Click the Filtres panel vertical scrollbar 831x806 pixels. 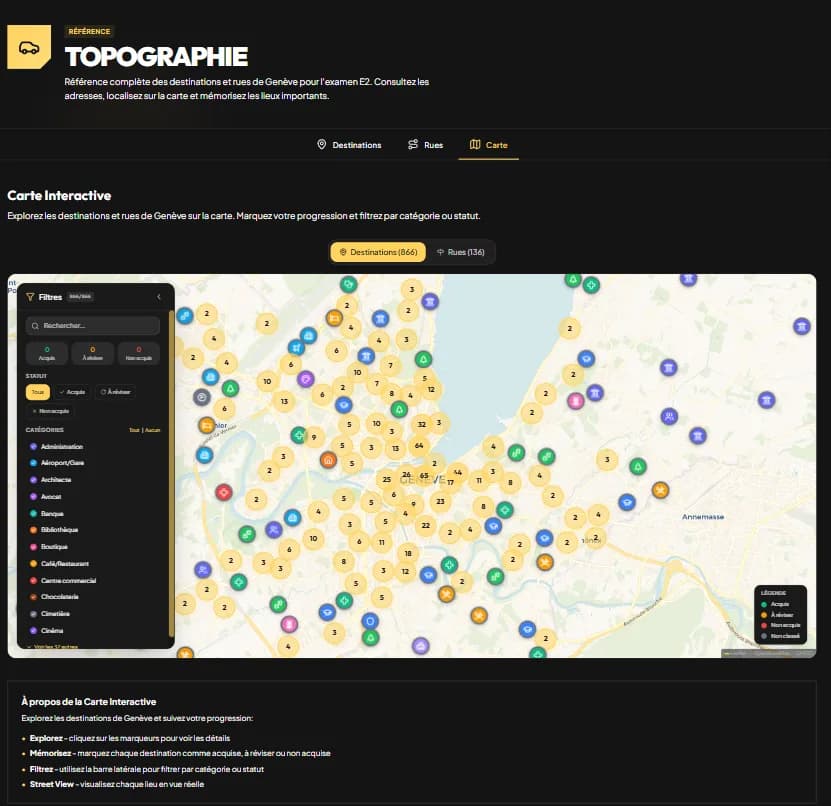coord(171,473)
